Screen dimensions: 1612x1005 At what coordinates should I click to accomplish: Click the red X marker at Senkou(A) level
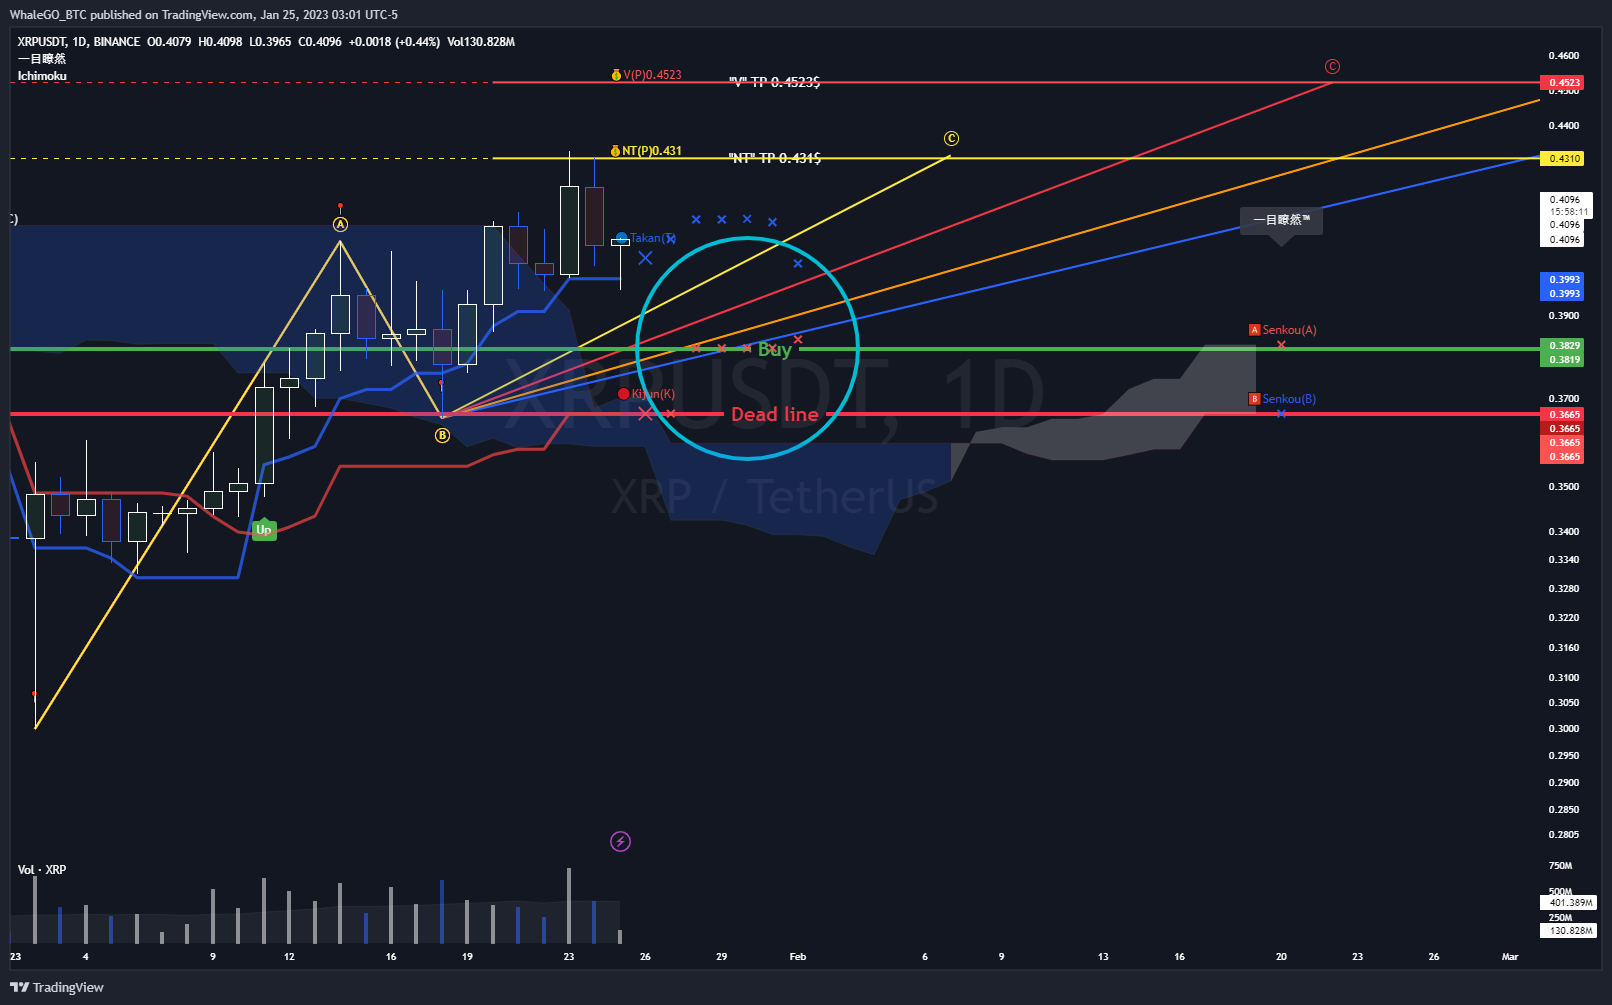click(1281, 345)
